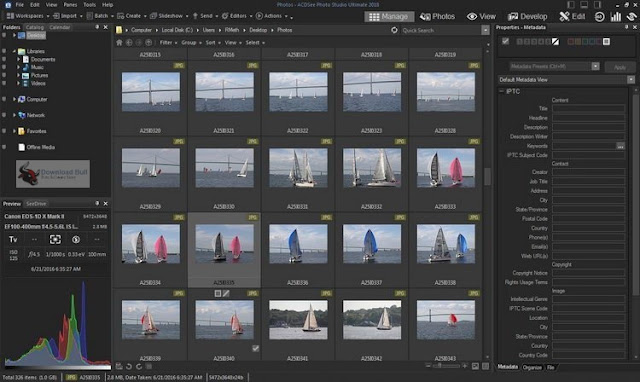640x382 pixels.
Task: Click the Quick Search input field
Action: [x=440, y=30]
